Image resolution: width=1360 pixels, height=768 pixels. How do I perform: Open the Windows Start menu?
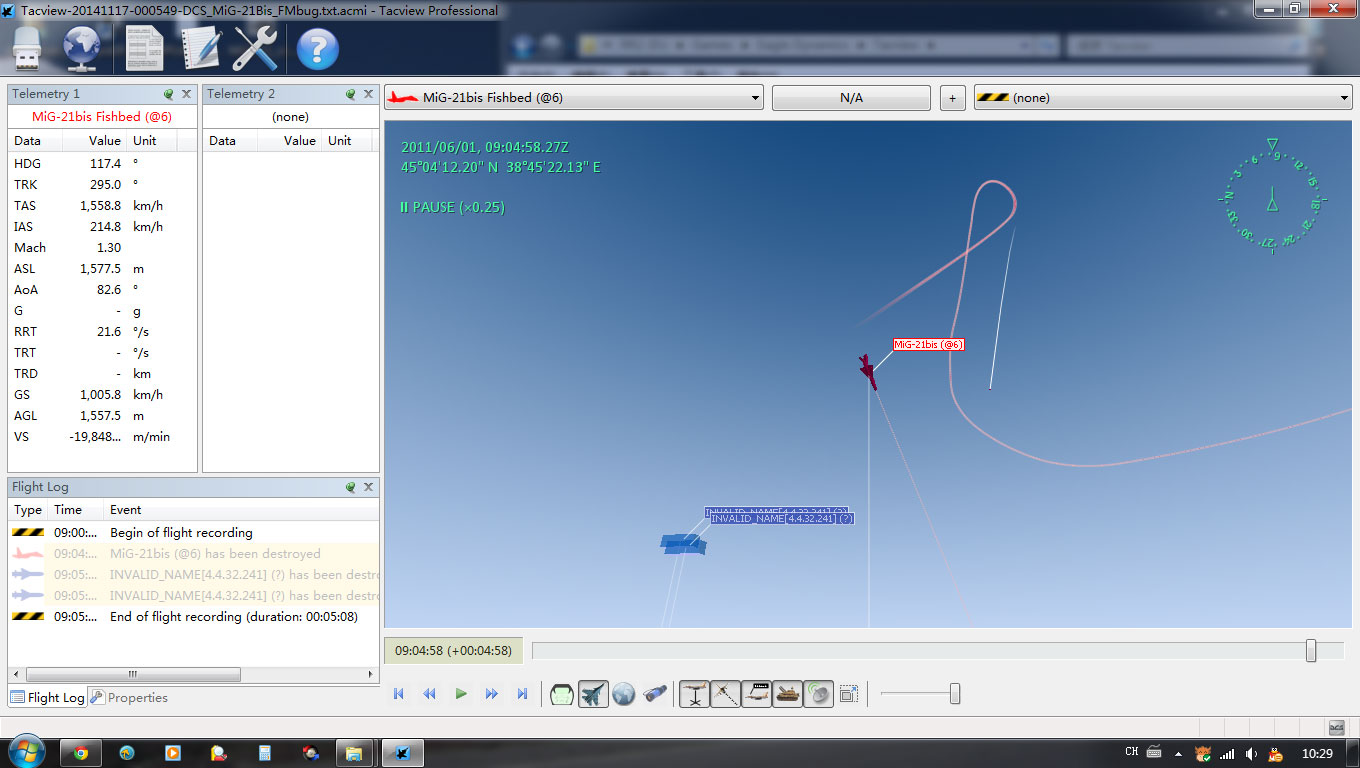[26, 752]
